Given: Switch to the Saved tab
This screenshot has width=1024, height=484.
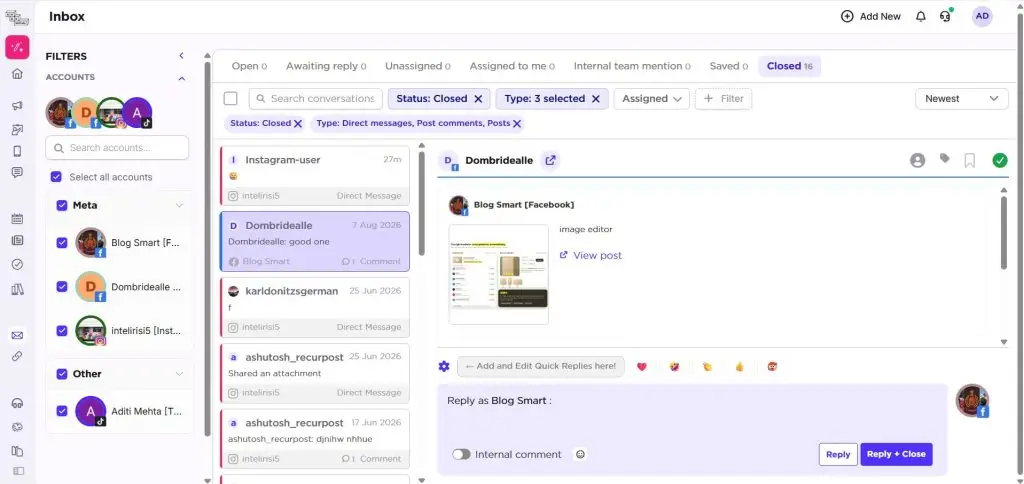Looking at the screenshot, I should pyautogui.click(x=729, y=66).
